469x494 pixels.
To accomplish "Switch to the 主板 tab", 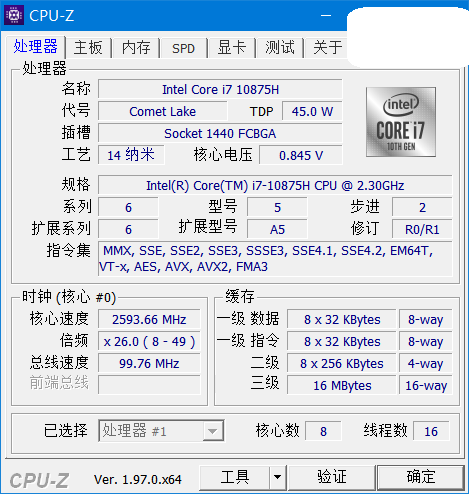I will [88, 47].
